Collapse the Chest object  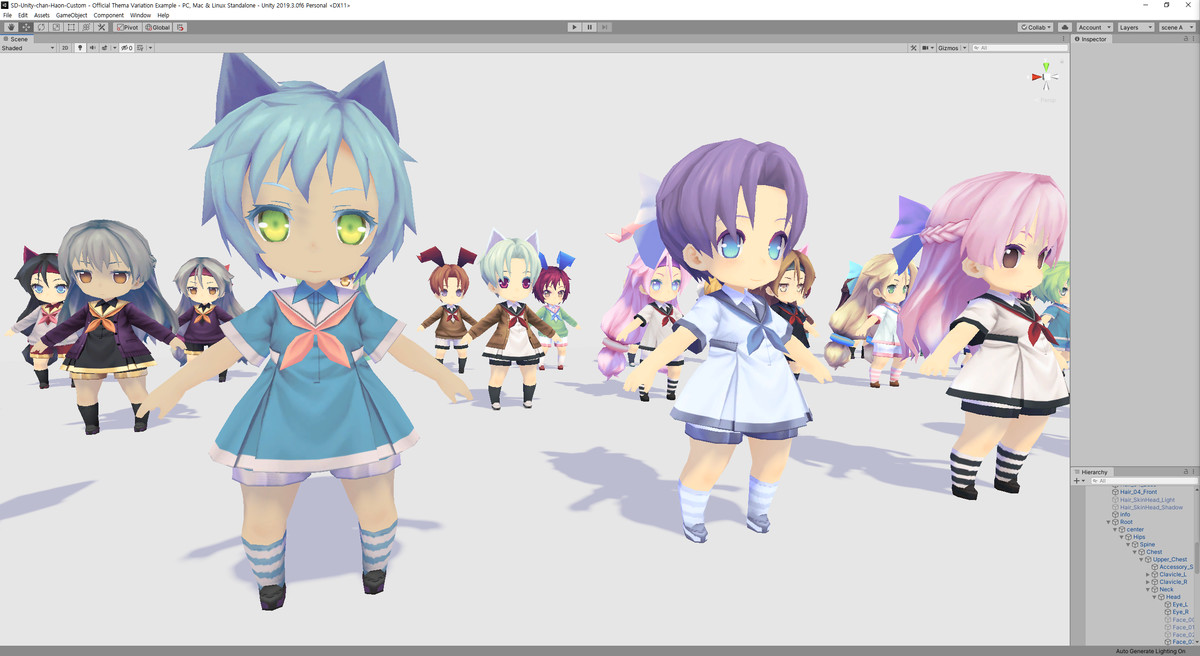[x=1135, y=552]
